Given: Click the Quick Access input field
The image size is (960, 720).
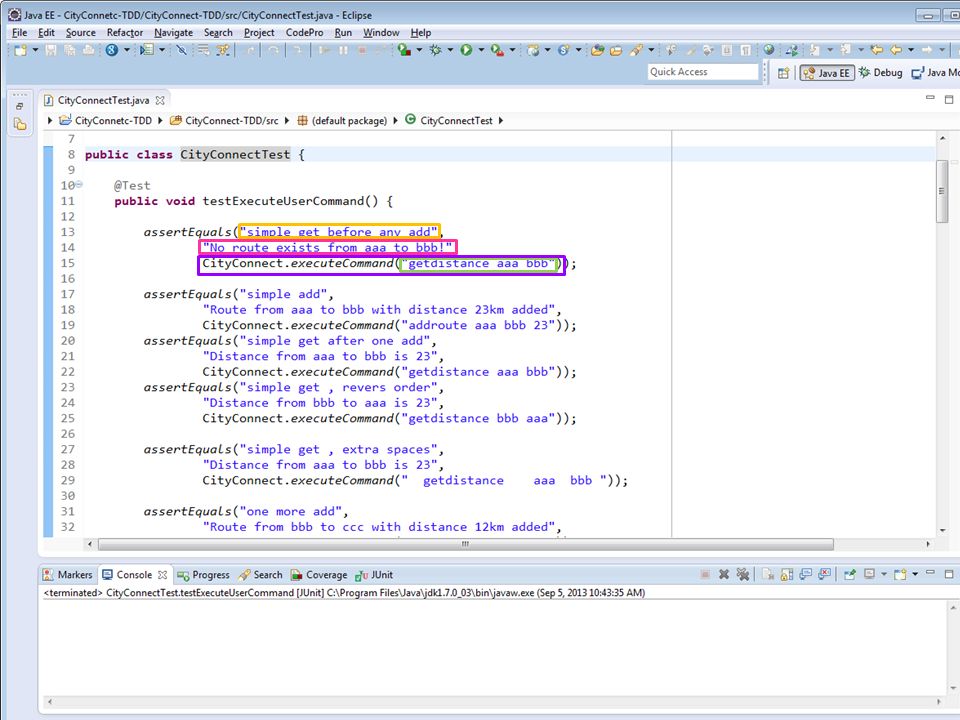Looking at the screenshot, I should 703,72.
